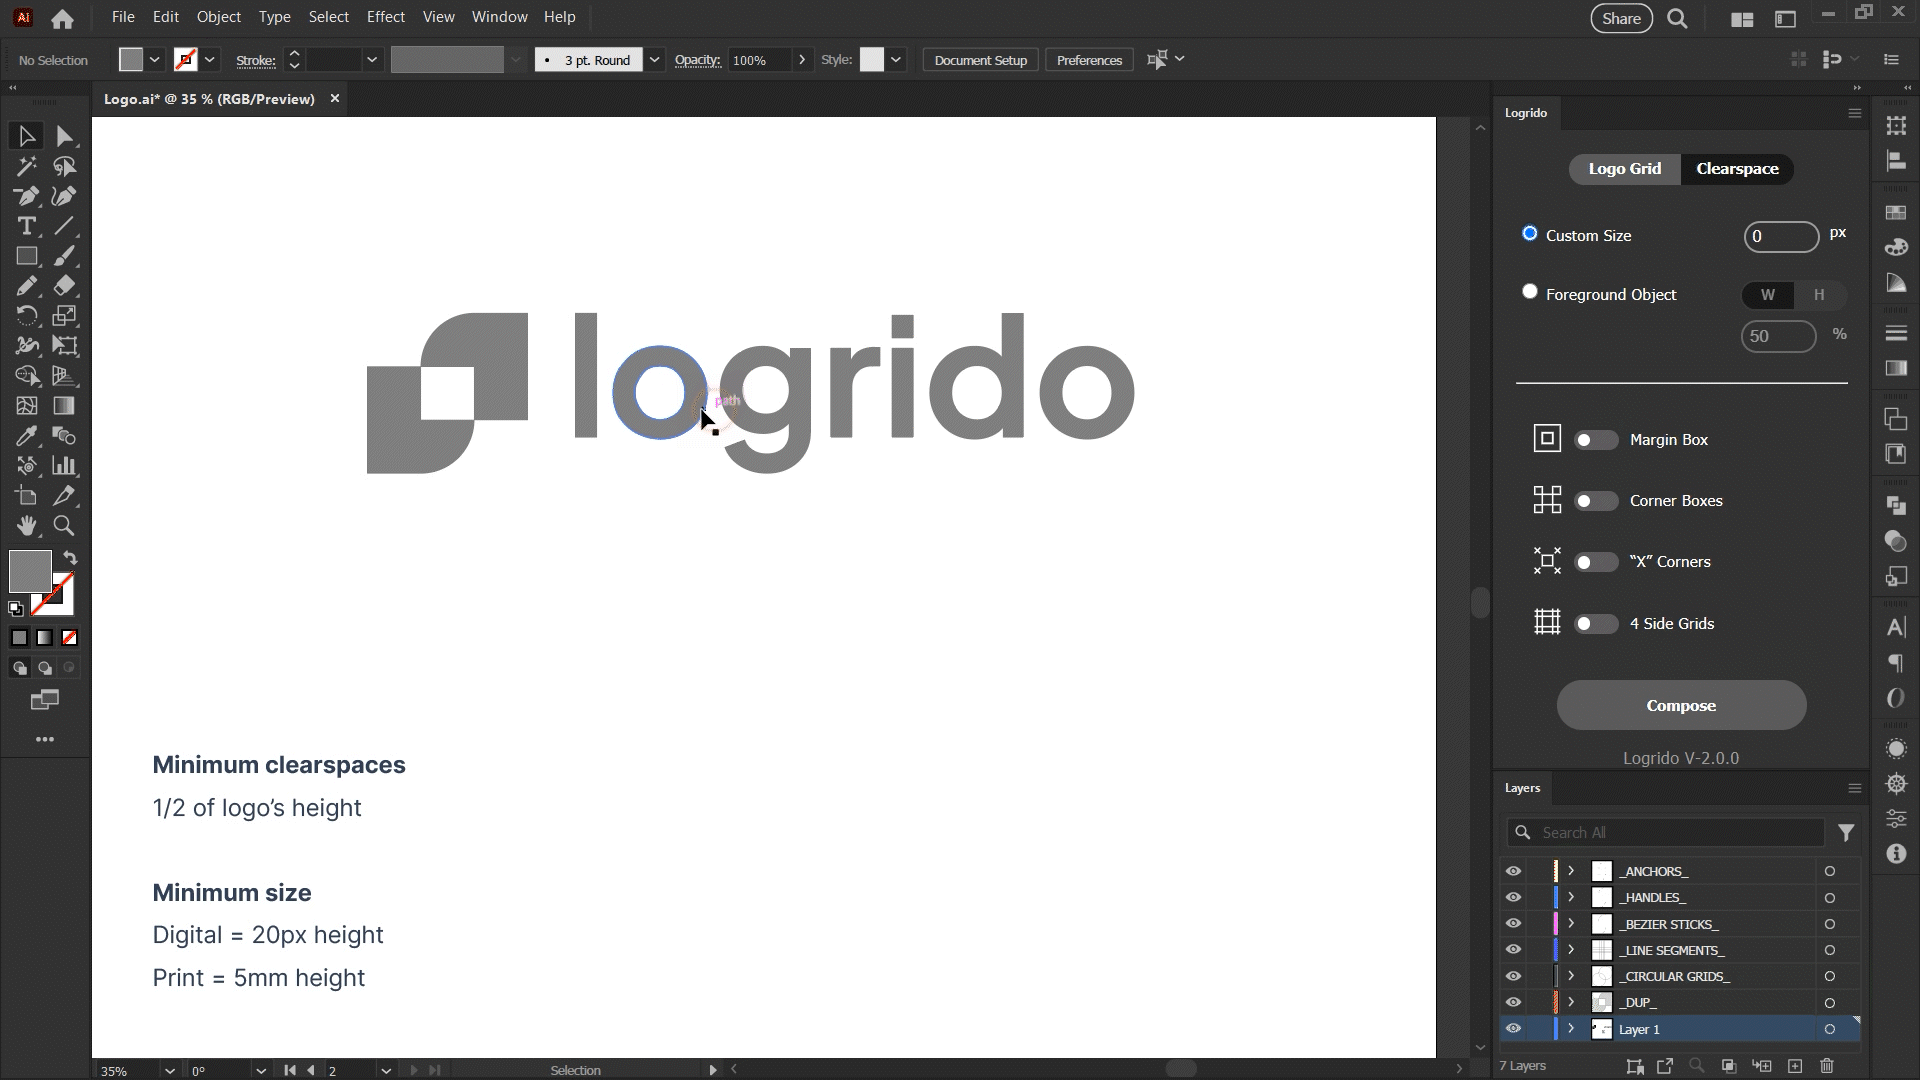
Task: Click the Pen tool
Action: click(x=27, y=196)
